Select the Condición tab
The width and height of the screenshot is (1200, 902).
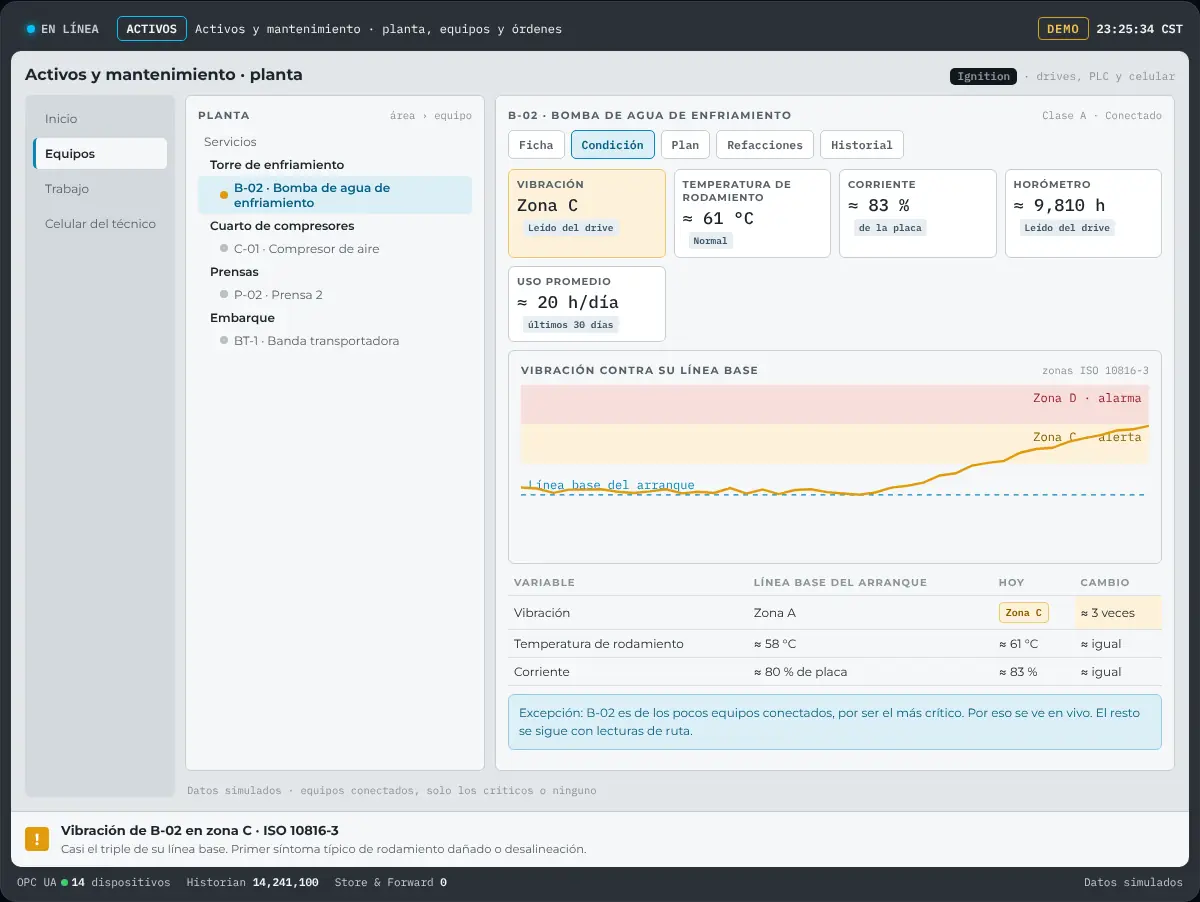point(613,145)
